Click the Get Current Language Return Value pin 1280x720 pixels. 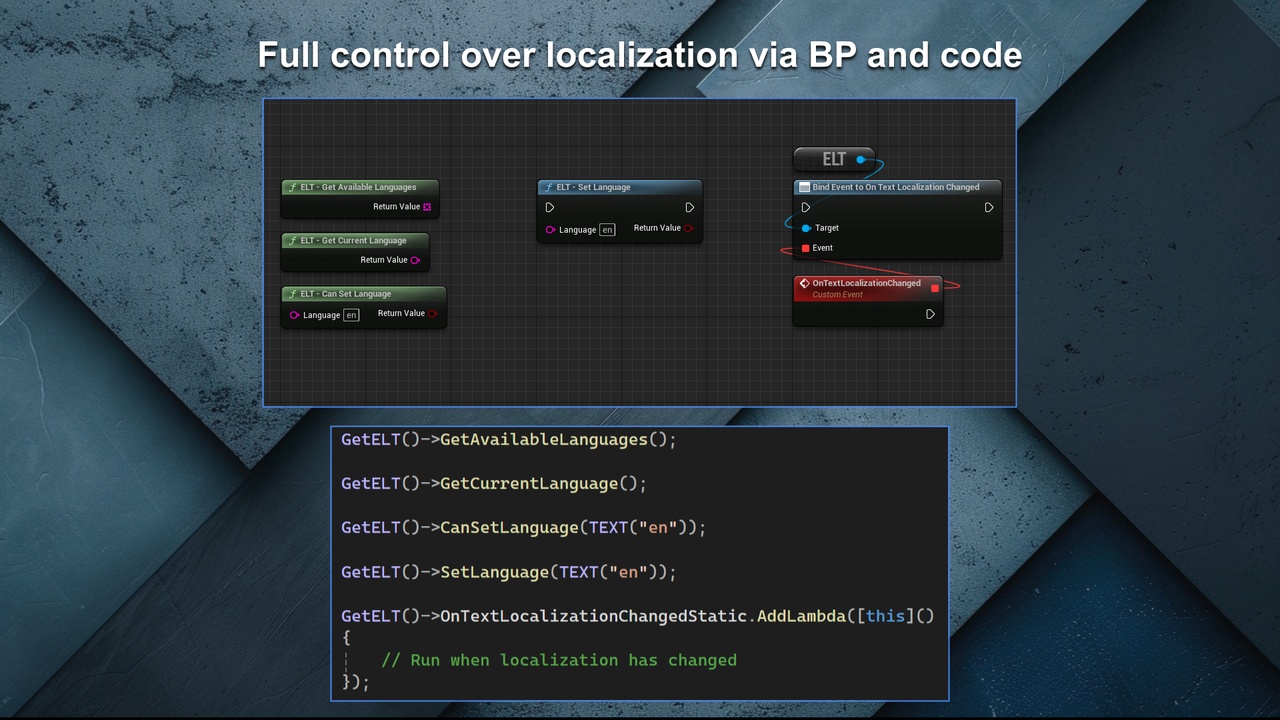[415, 260]
